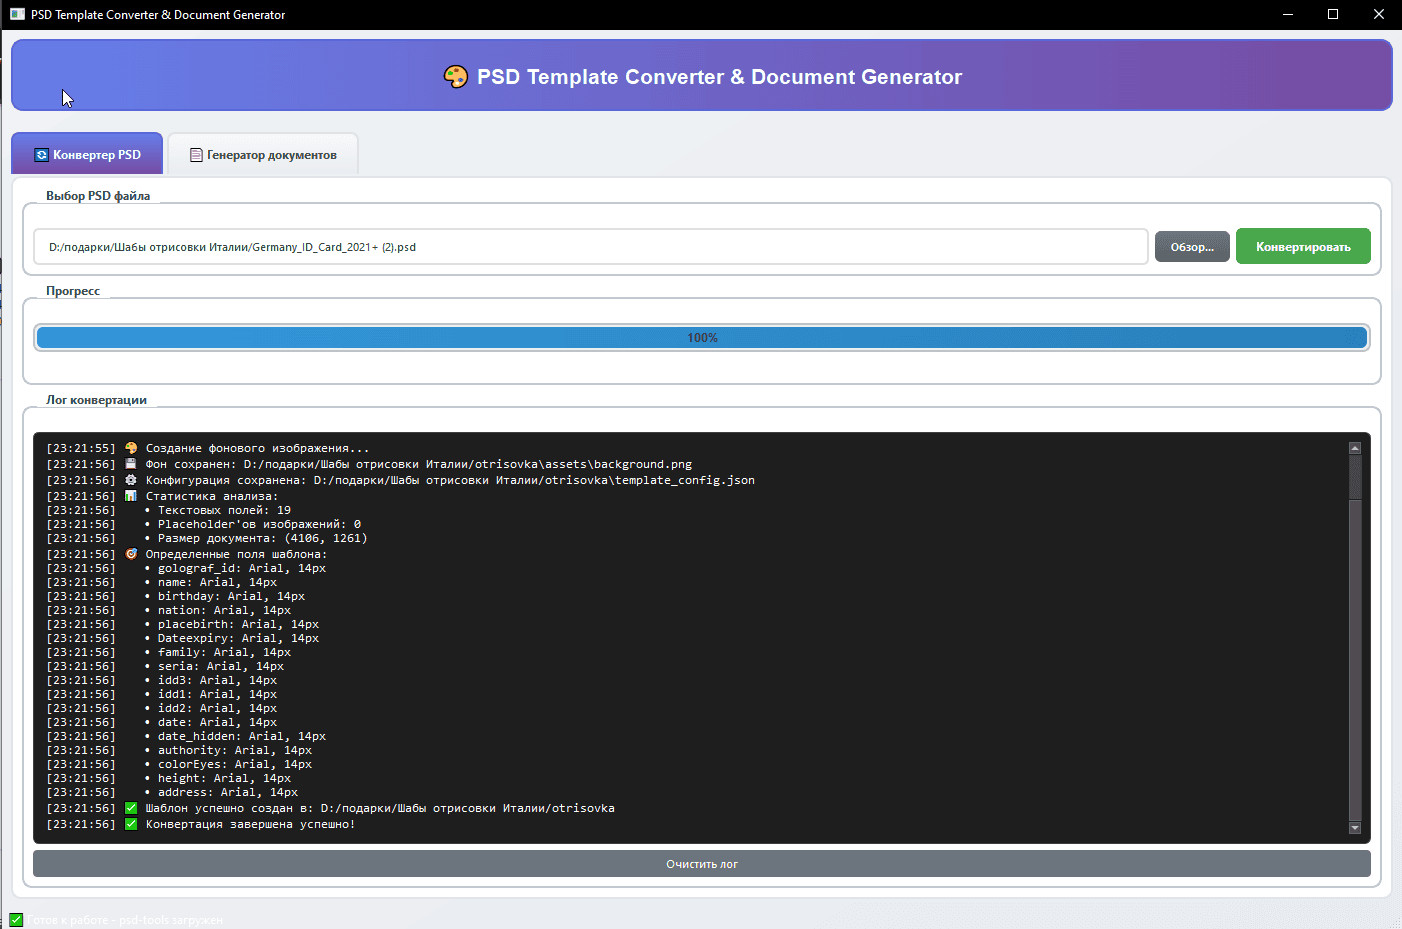This screenshot has height=929, width=1402.
Task: Clear the log with 'Очистить лог'
Action: pyautogui.click(x=702, y=864)
